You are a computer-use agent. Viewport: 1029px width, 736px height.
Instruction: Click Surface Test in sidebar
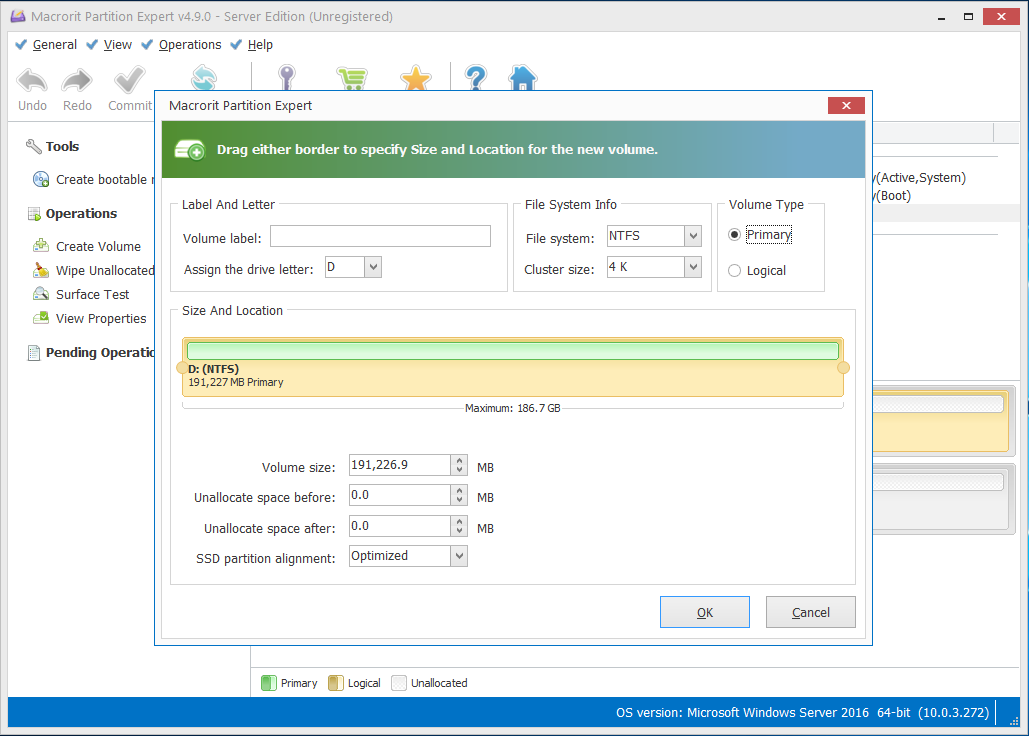[x=93, y=295]
